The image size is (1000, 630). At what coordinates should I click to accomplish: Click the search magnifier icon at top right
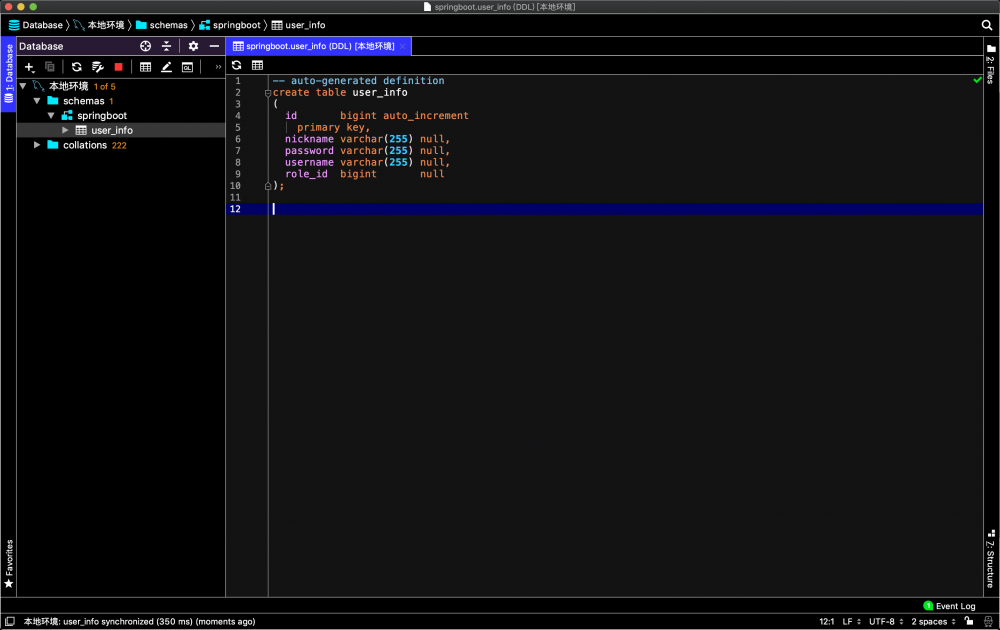(x=987, y=25)
